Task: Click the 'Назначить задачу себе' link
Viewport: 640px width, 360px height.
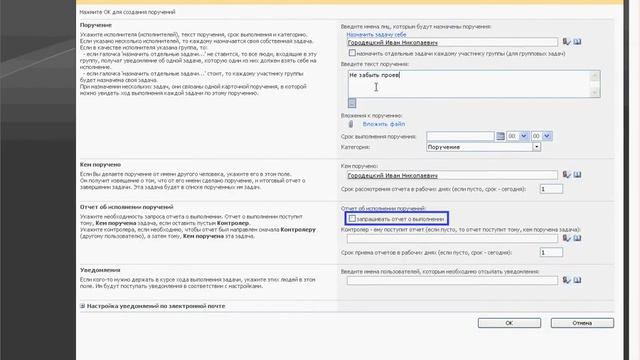Action: point(376,35)
